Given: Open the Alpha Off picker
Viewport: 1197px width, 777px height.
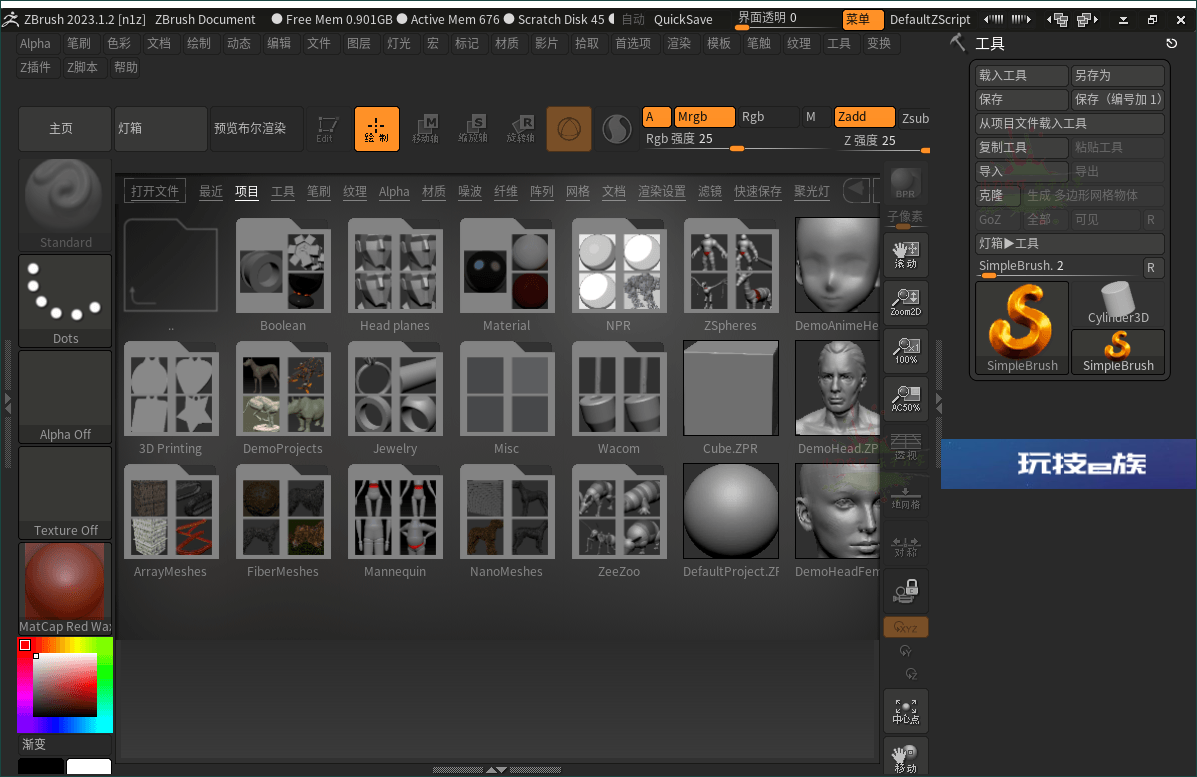Looking at the screenshot, I should tap(65, 397).
